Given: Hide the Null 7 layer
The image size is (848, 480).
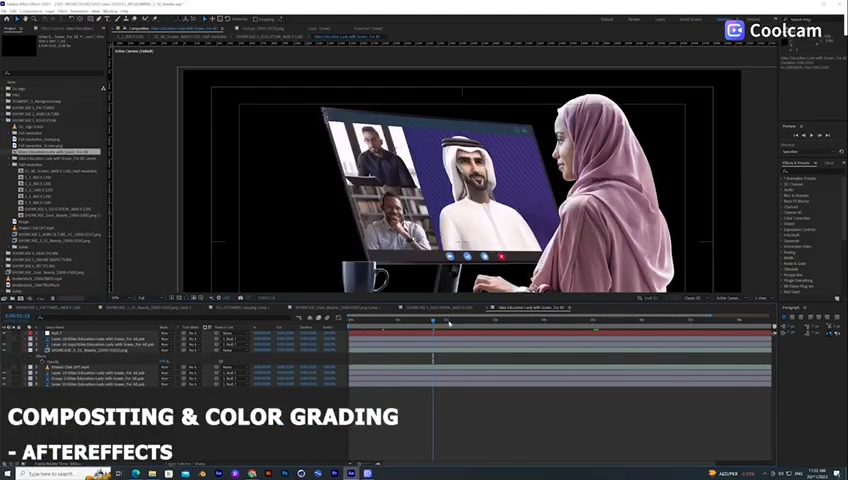Looking at the screenshot, I should [x=4, y=333].
